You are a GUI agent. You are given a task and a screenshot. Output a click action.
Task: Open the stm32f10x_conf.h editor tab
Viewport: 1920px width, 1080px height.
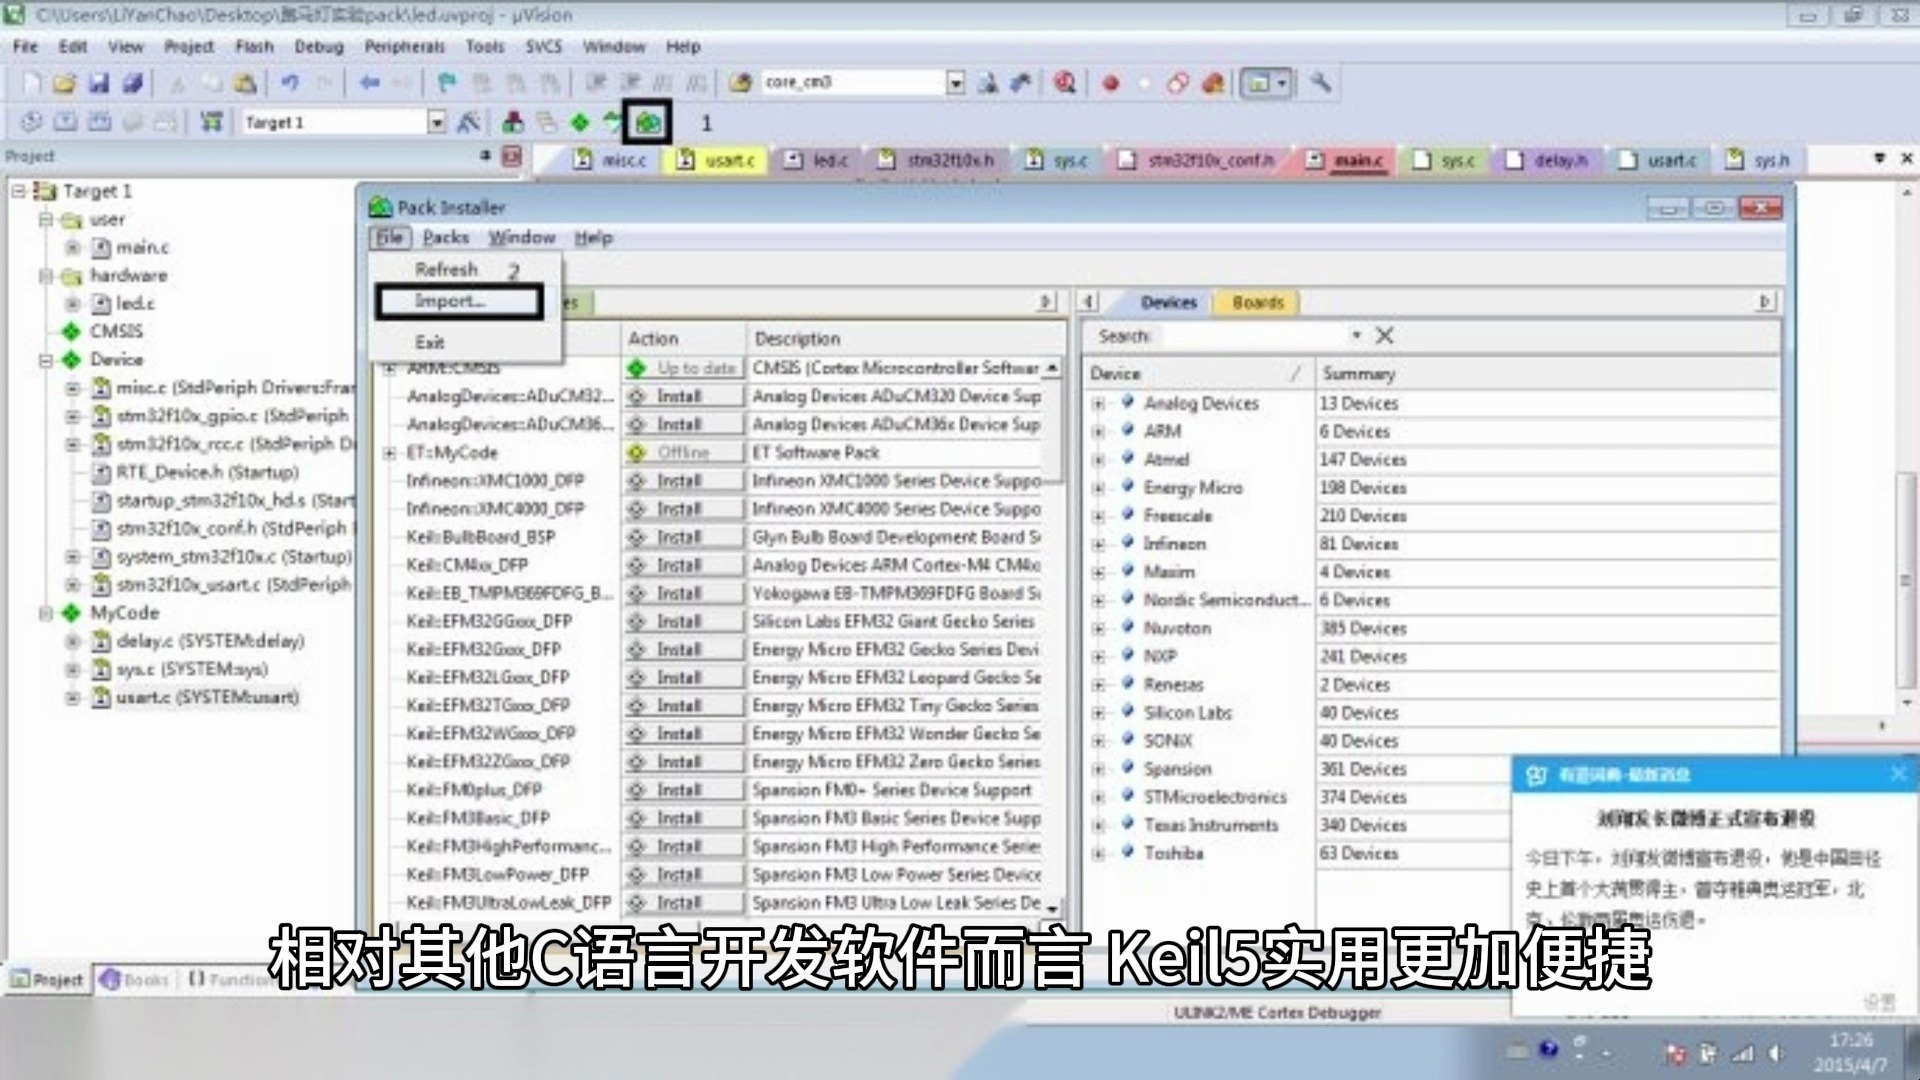1198,160
